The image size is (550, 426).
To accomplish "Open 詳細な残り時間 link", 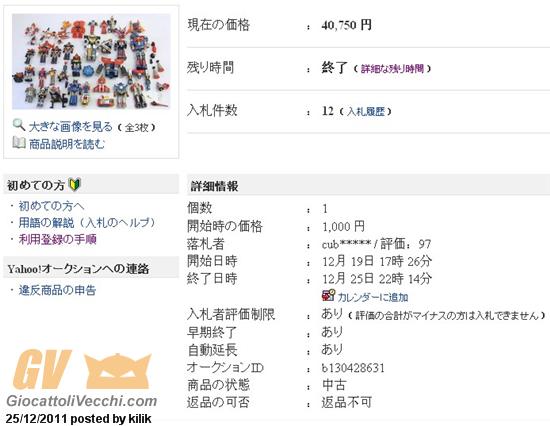I will click(392, 68).
